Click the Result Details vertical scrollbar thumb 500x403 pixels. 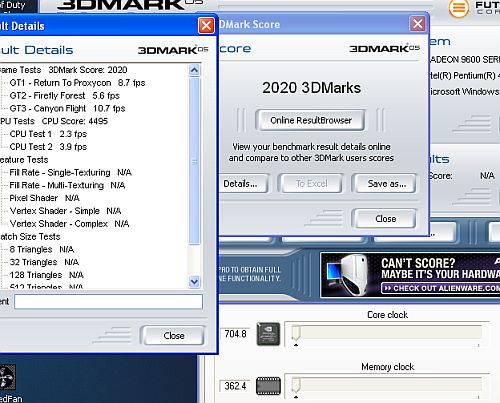coord(194,161)
